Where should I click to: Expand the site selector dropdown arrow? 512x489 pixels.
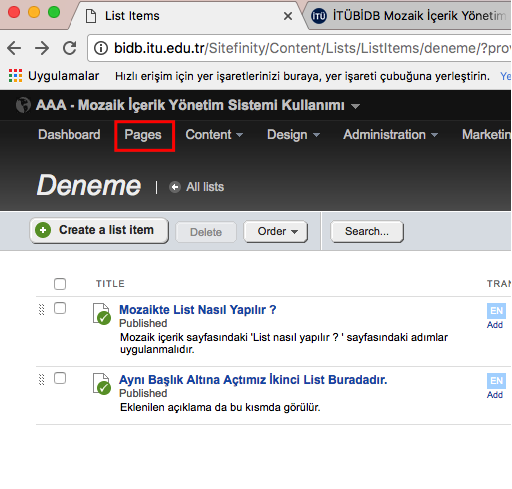pos(355,106)
